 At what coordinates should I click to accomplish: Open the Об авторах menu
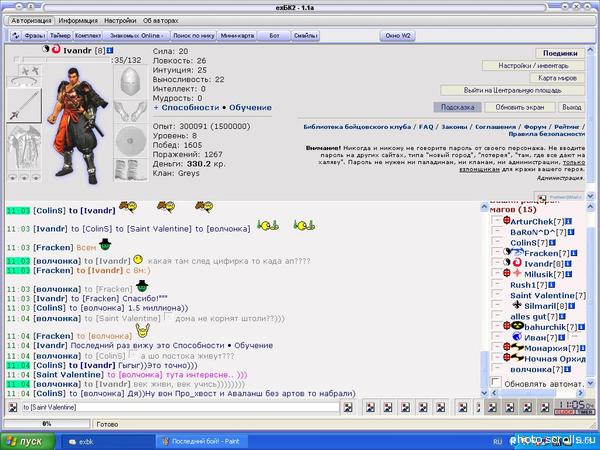coord(161,21)
